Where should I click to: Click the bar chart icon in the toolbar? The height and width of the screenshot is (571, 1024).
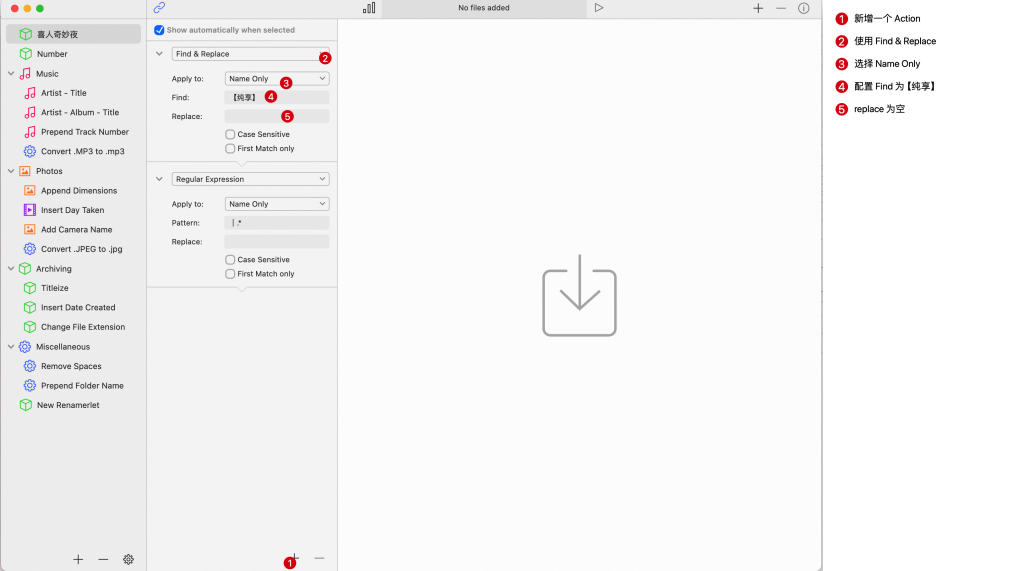pyautogui.click(x=369, y=8)
